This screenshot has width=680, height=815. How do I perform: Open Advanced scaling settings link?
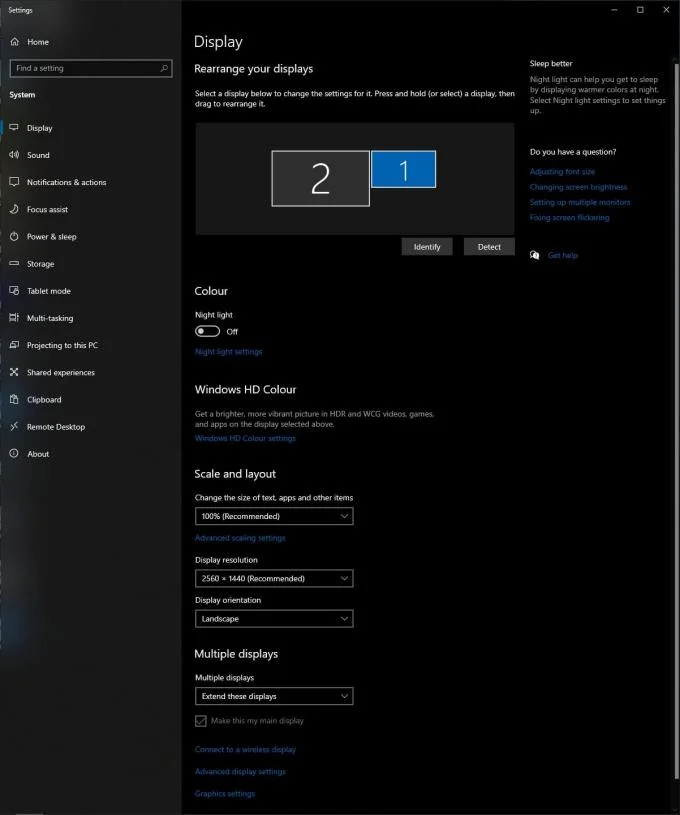(240, 538)
